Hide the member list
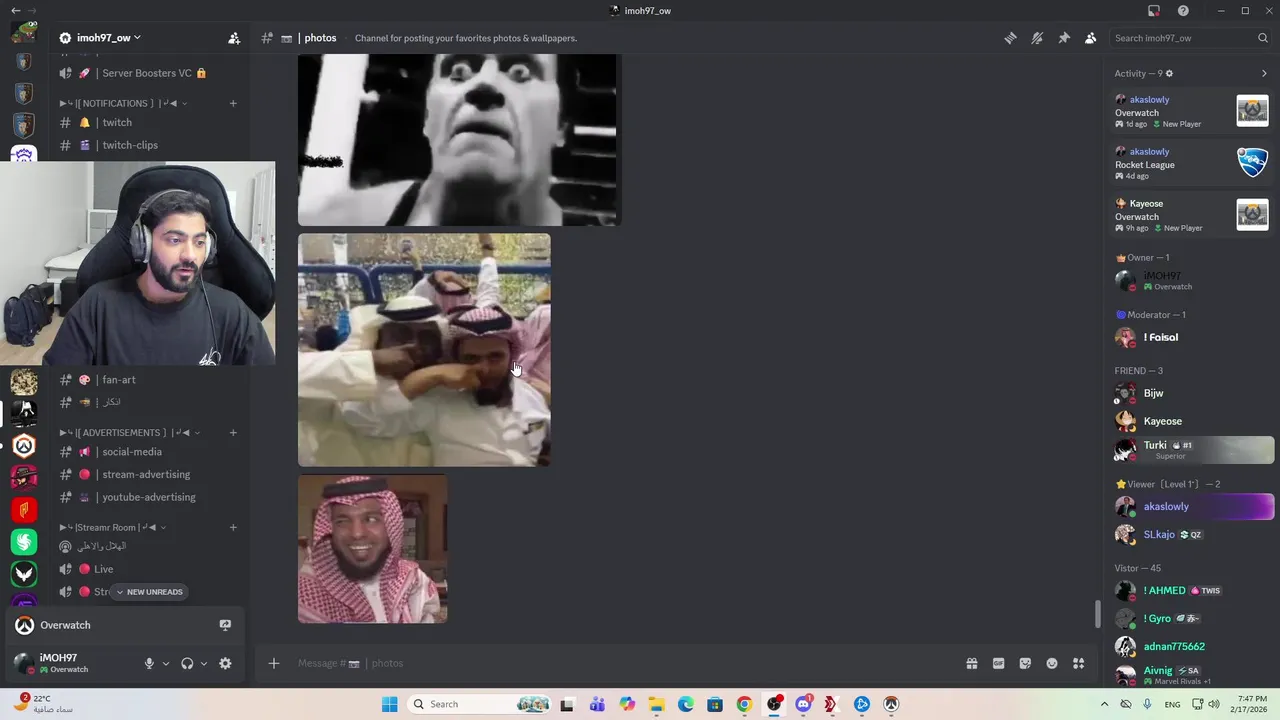The image size is (1280, 720). [1090, 38]
